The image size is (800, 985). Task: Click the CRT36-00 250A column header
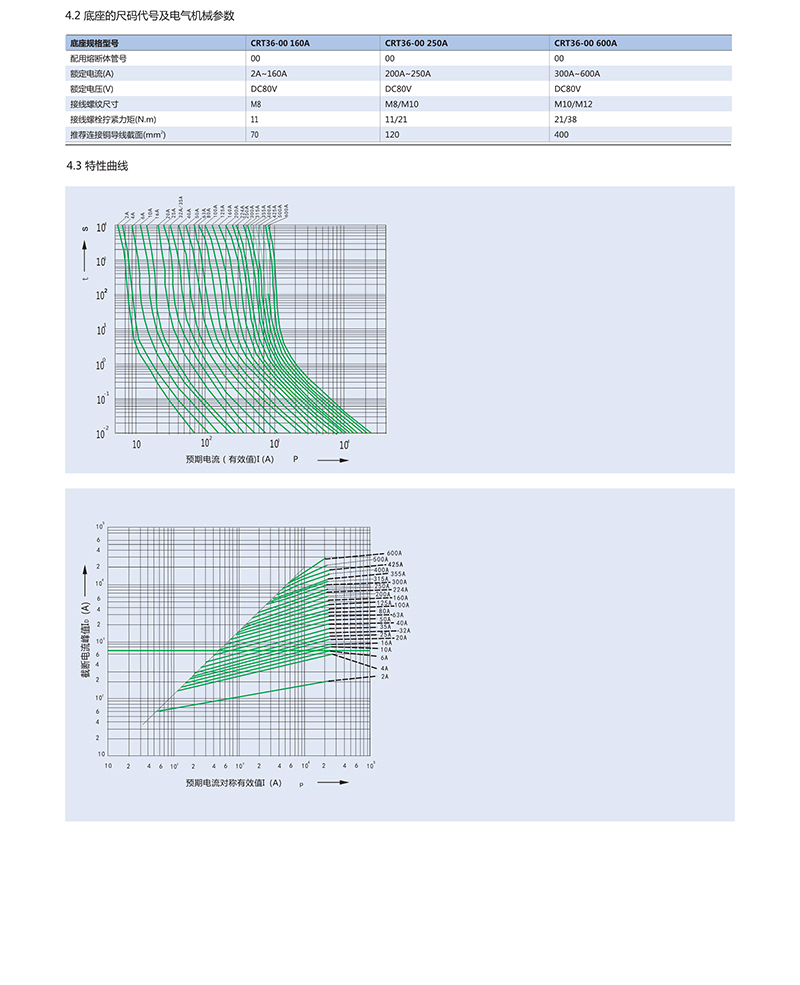point(416,43)
